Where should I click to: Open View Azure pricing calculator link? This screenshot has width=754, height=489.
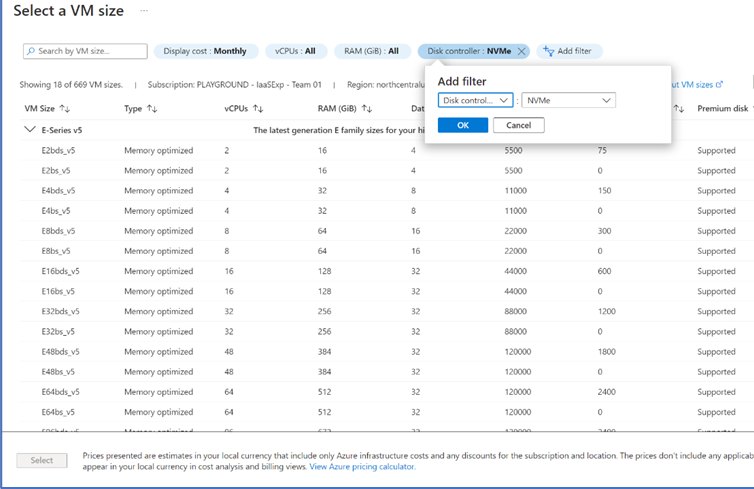(x=363, y=466)
